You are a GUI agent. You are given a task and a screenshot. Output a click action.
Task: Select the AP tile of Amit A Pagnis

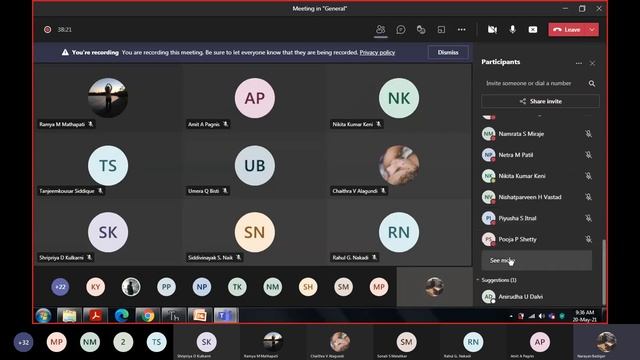click(255, 98)
